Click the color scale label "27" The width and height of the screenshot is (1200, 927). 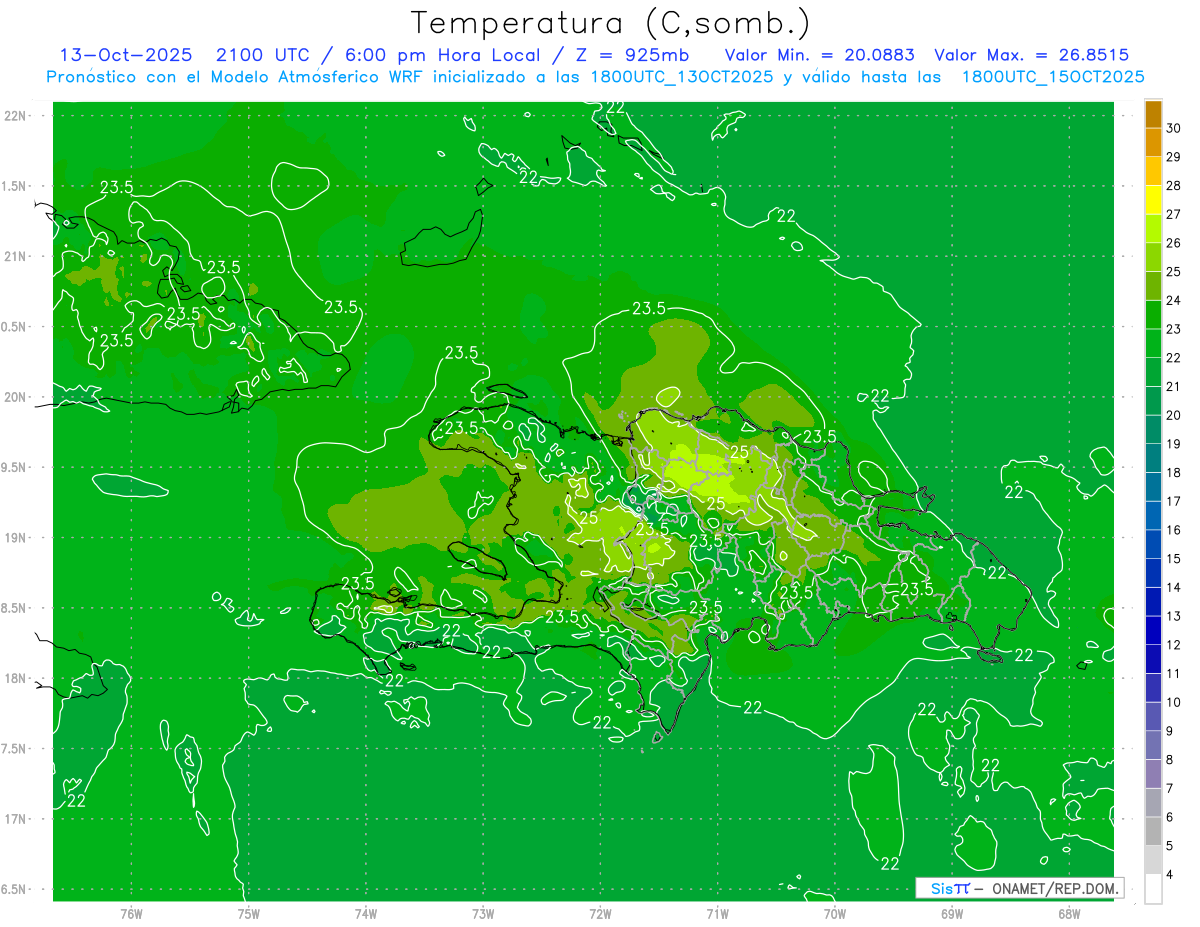[1173, 214]
